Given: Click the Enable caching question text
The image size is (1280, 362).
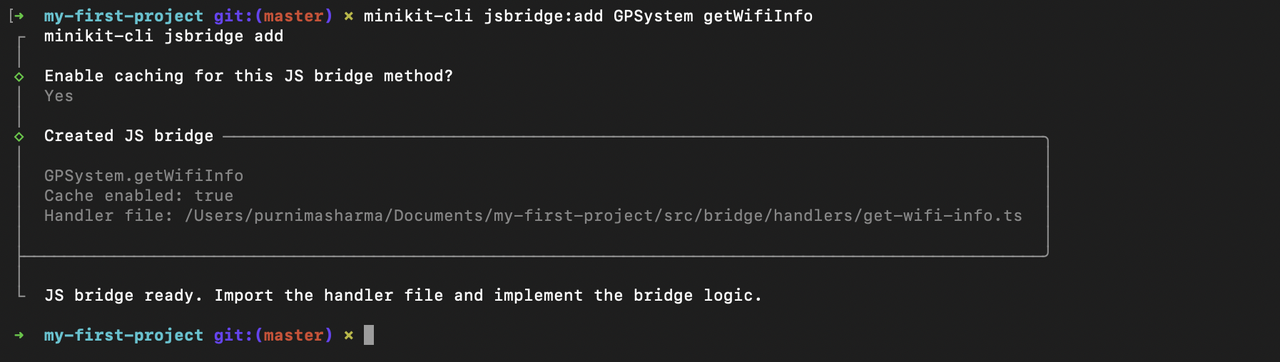Looking at the screenshot, I should pyautogui.click(x=248, y=76).
